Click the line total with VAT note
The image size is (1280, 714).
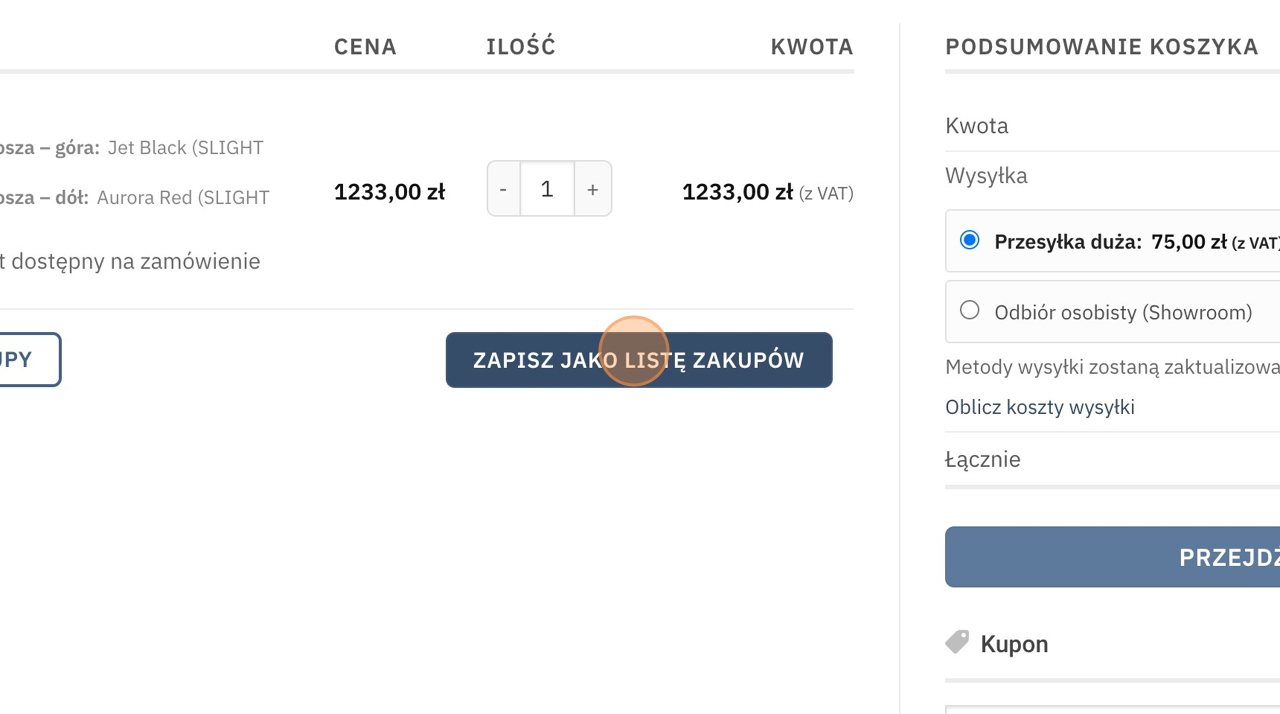coord(767,192)
